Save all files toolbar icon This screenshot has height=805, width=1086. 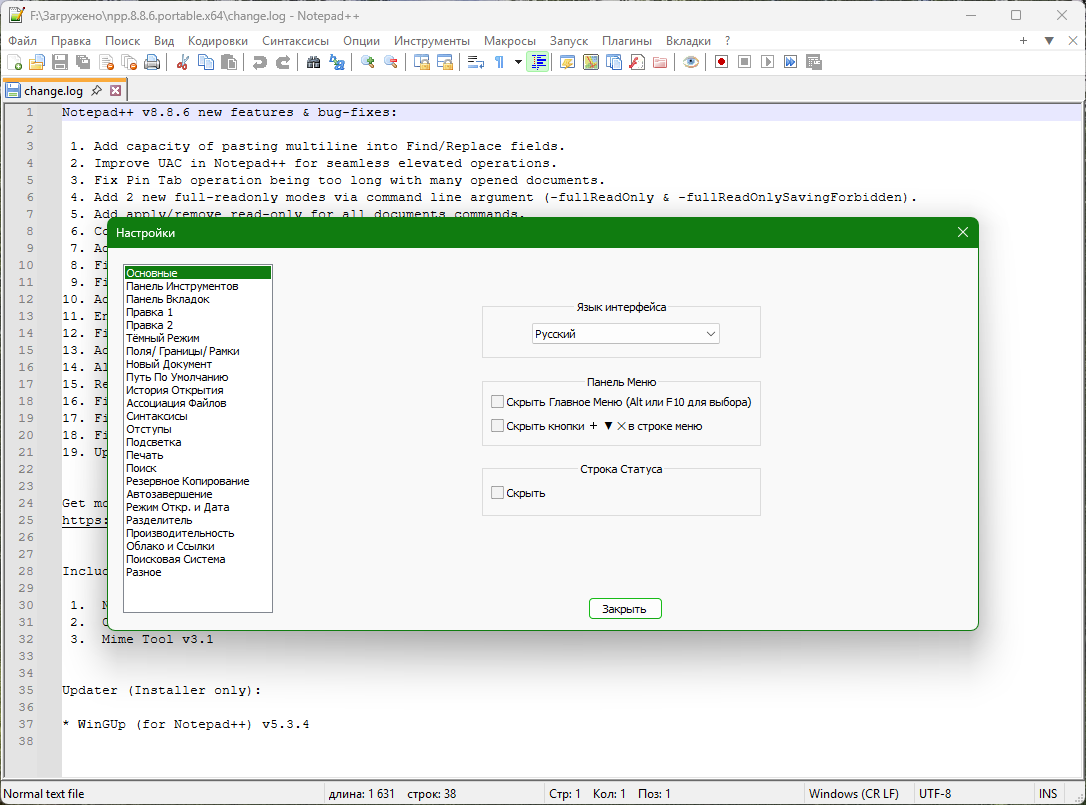point(83,62)
